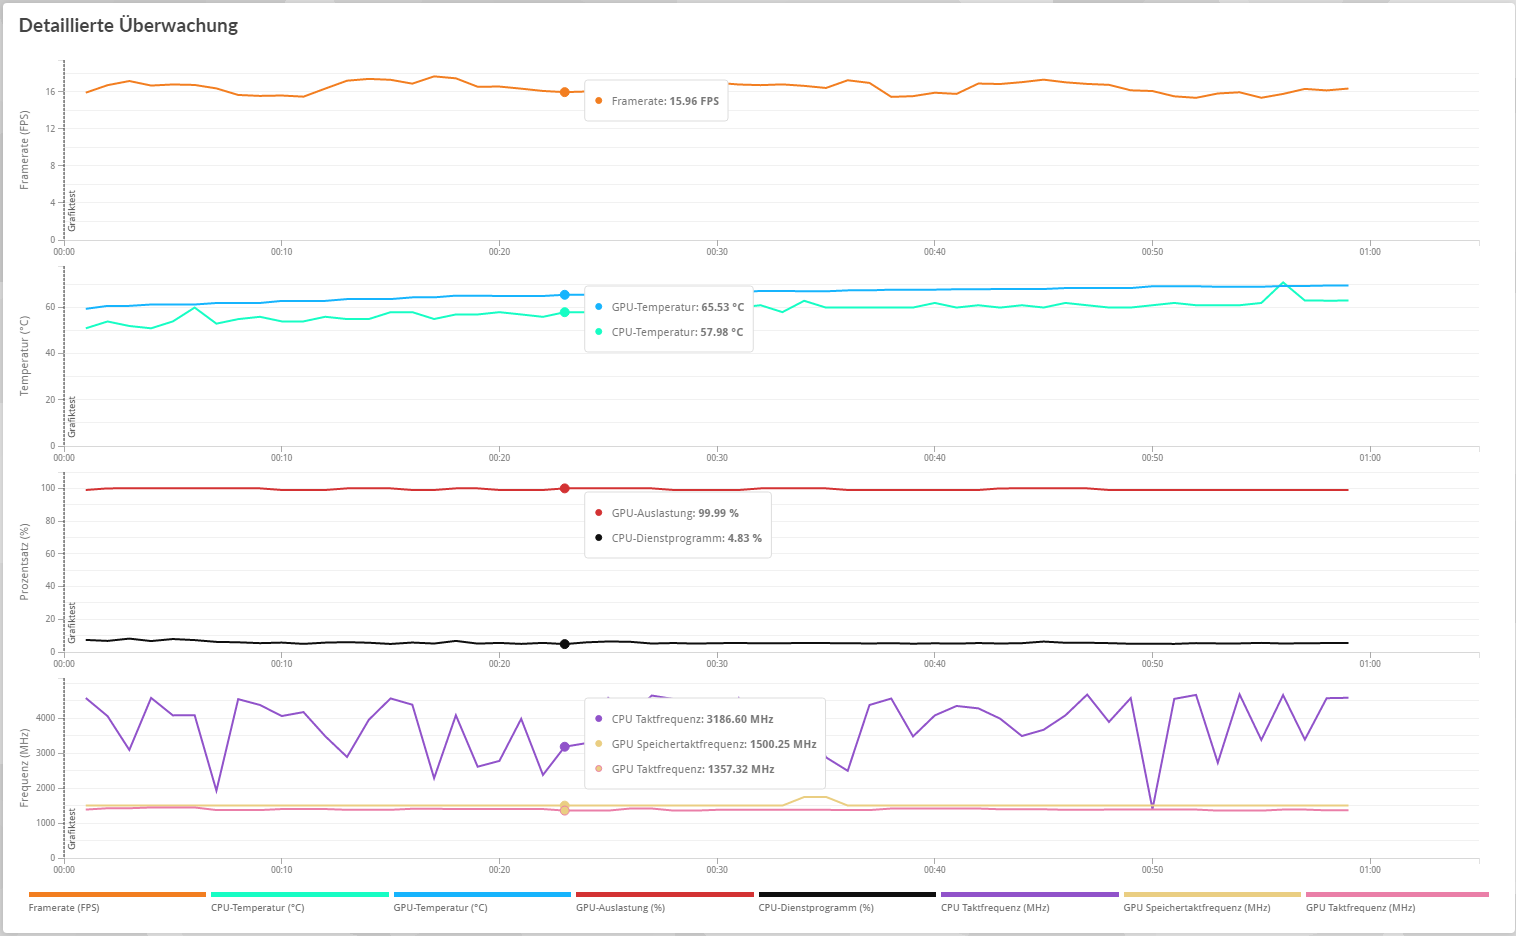Click the GPU-Auslastung 99.99 % tooltip value
Screen dimensions: 1516x936
[718, 514]
